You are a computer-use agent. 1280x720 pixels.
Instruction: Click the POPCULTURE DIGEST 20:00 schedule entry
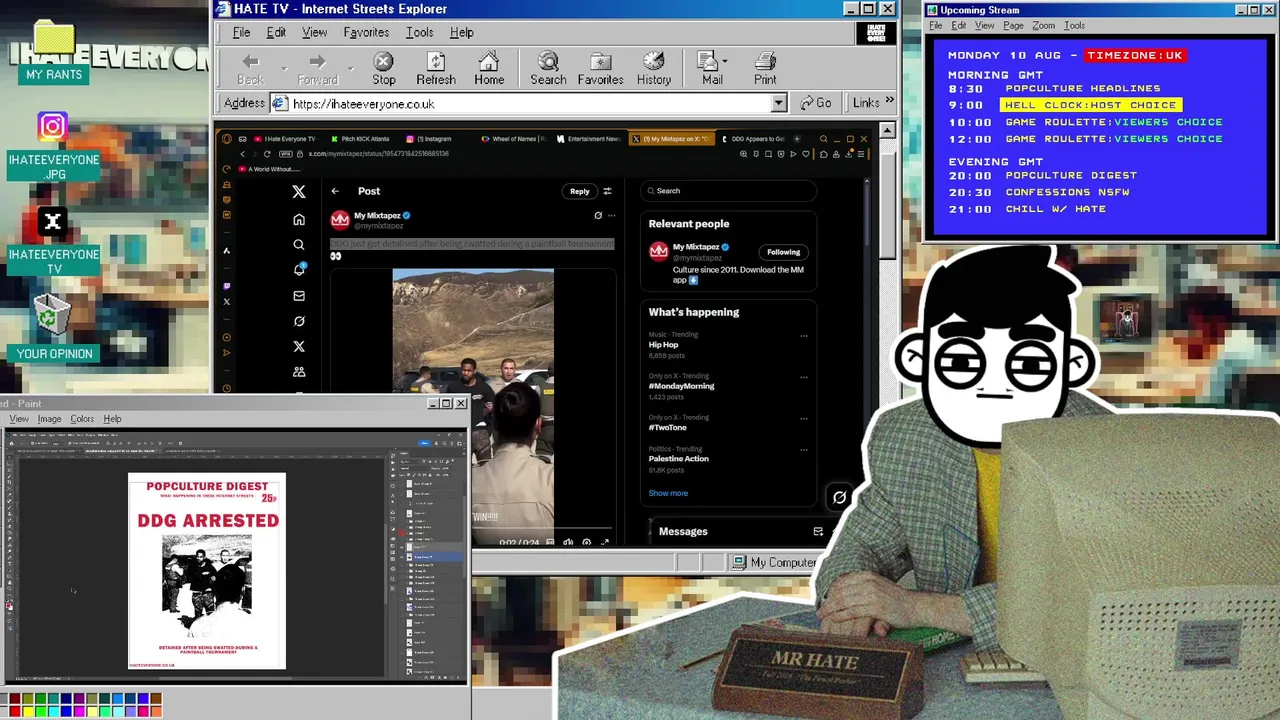coord(1071,175)
